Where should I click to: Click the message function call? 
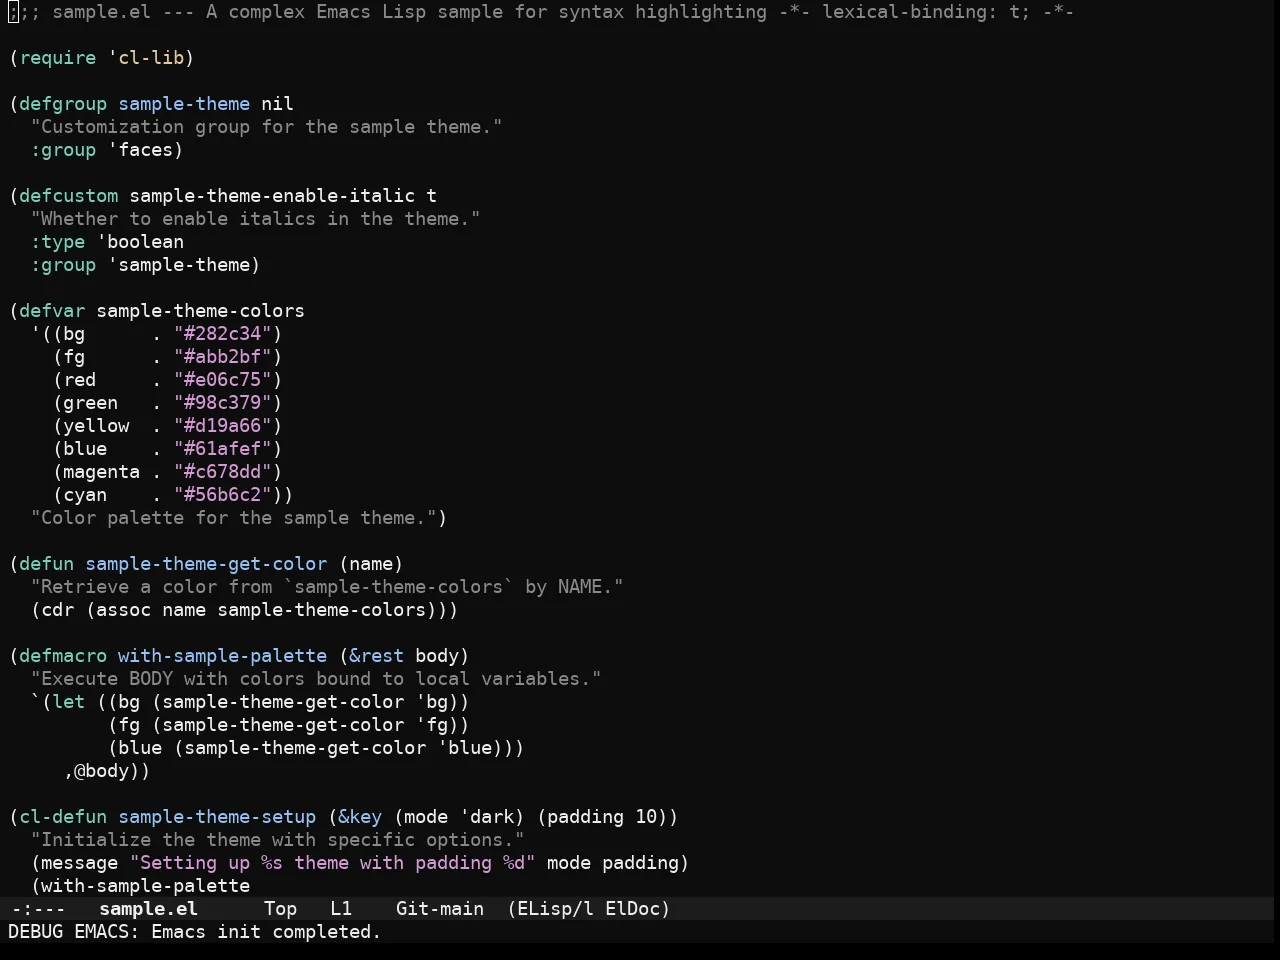(x=80, y=863)
